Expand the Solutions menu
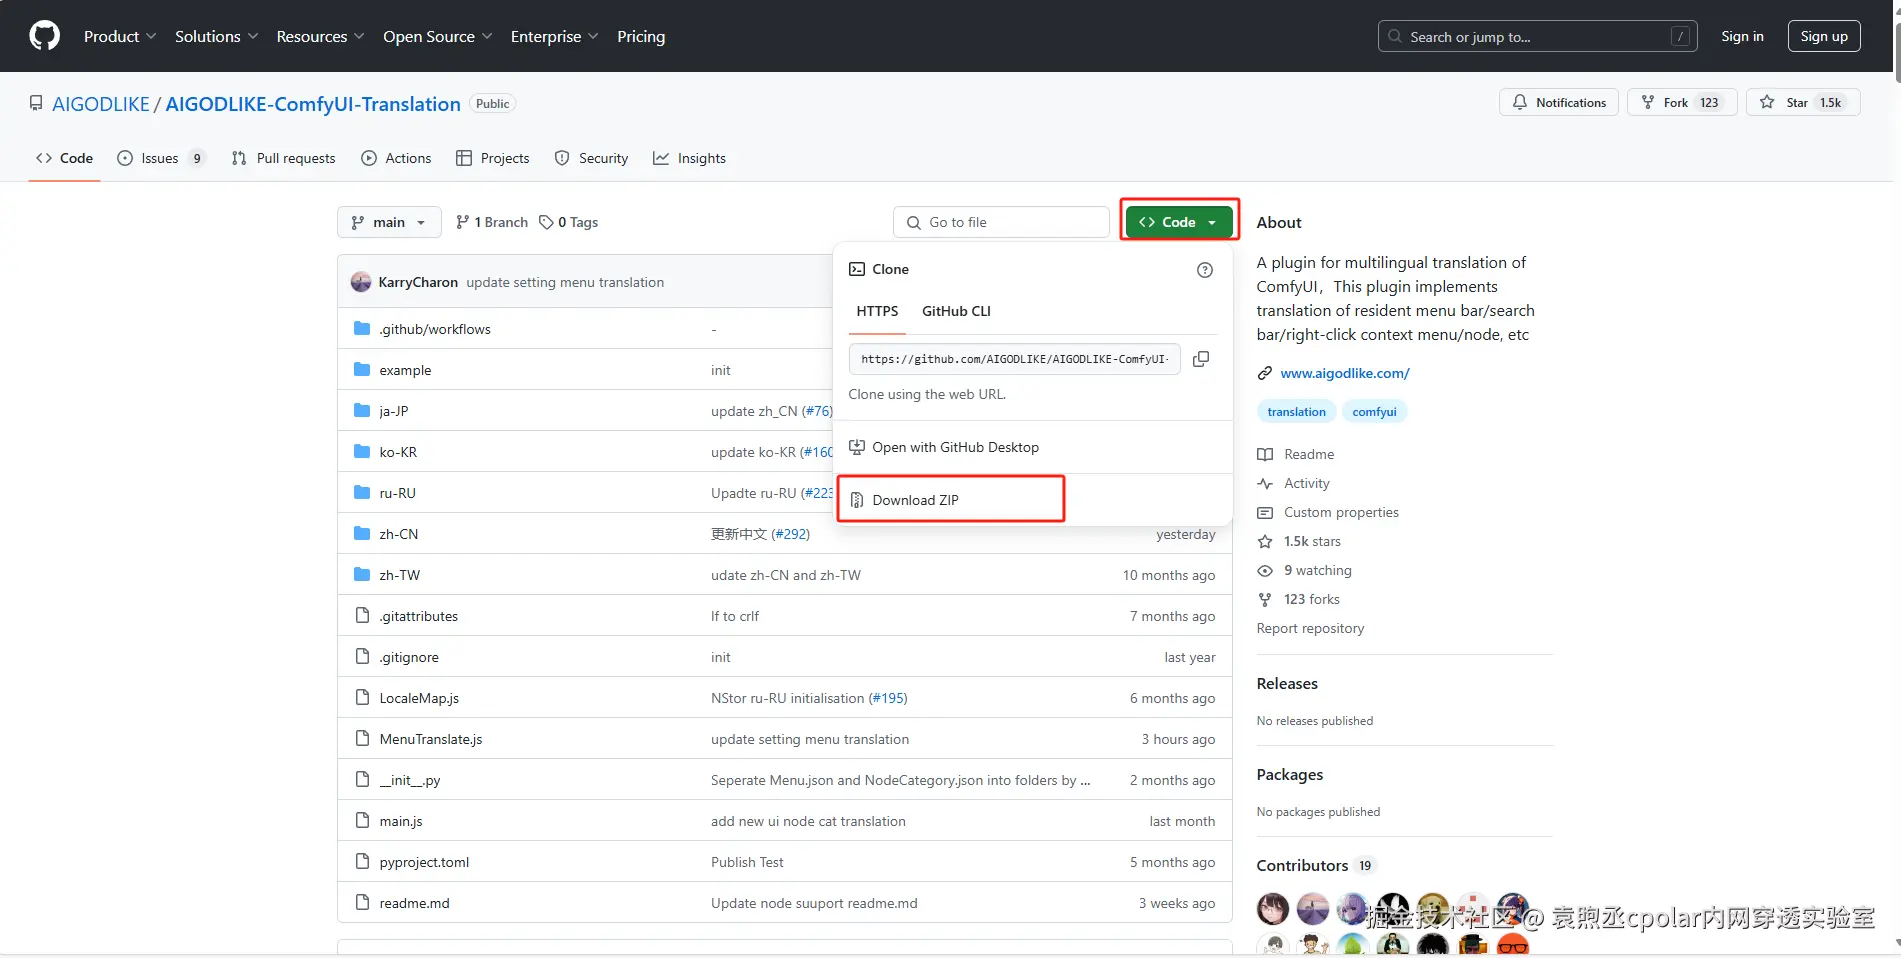This screenshot has height=958, width=1901. point(217,36)
